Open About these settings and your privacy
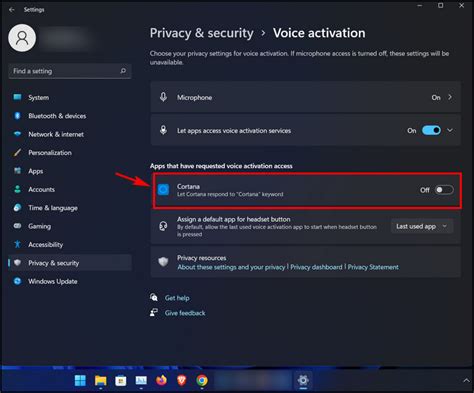474x393 pixels. [x=231, y=267]
